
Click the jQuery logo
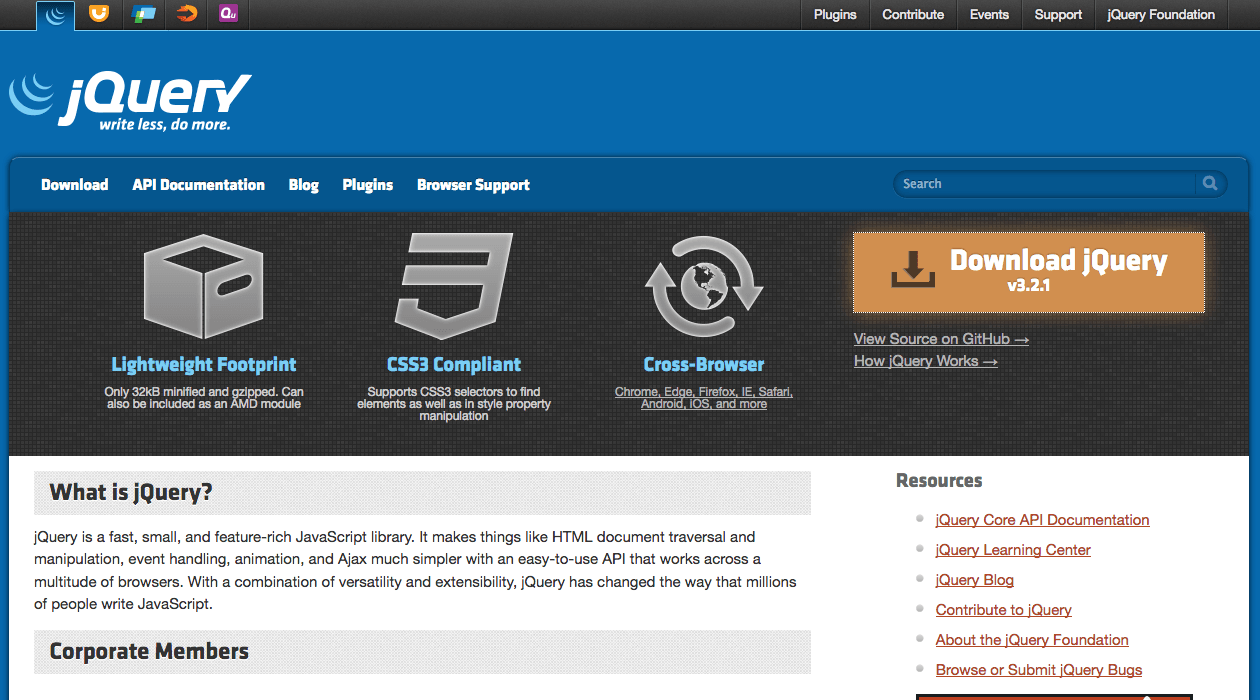(x=130, y=100)
